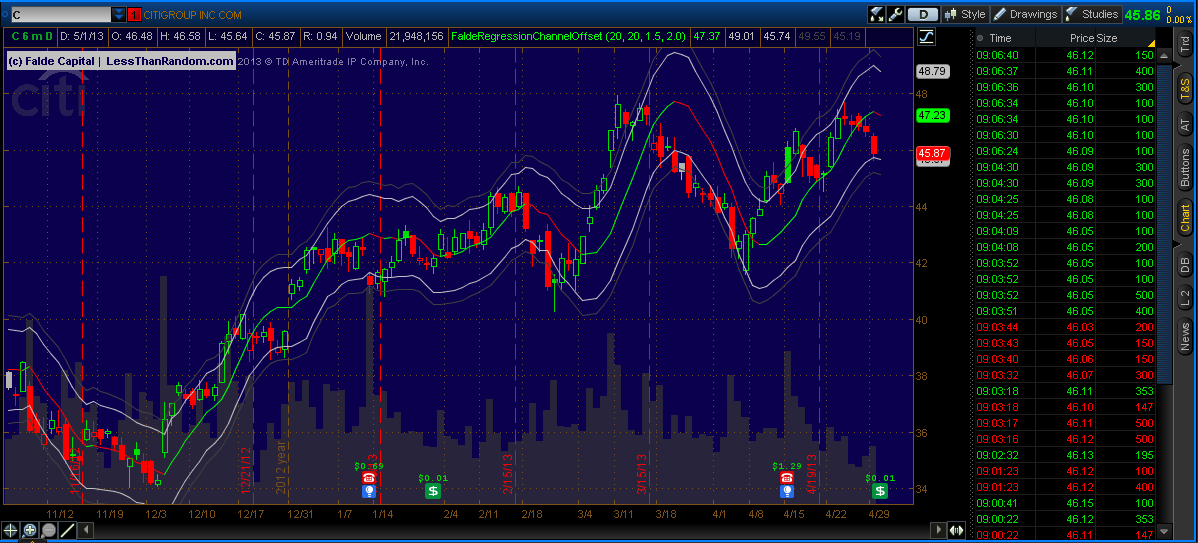Type symbol in the C ticker field
This screenshot has height=543, width=1198.
pos(61,14)
